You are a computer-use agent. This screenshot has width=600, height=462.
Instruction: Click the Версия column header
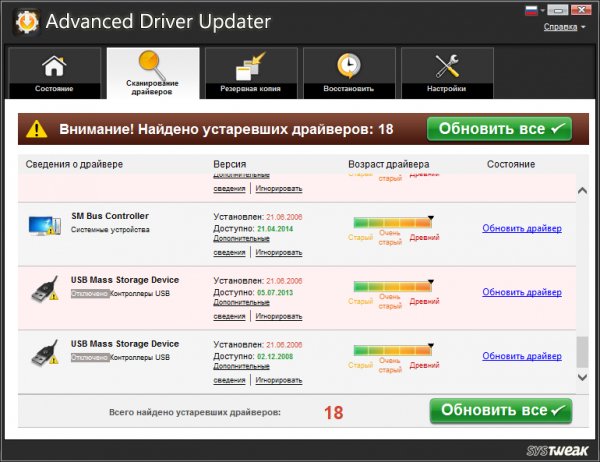coord(230,165)
